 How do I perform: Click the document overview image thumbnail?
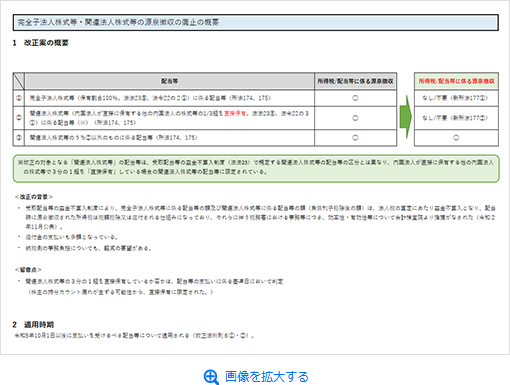pos(255,177)
